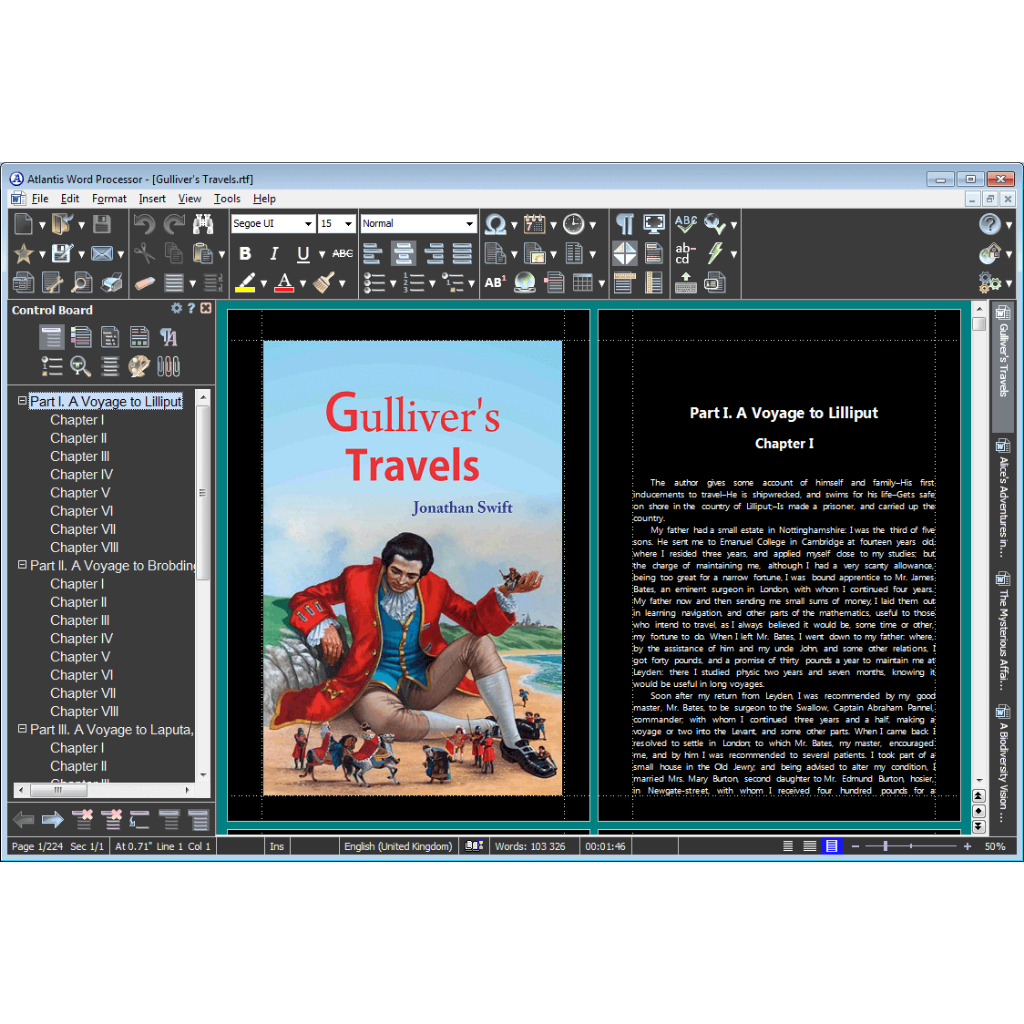This screenshot has height=1024, width=1024.
Task: Insert a table with the grid icon
Action: click(583, 283)
